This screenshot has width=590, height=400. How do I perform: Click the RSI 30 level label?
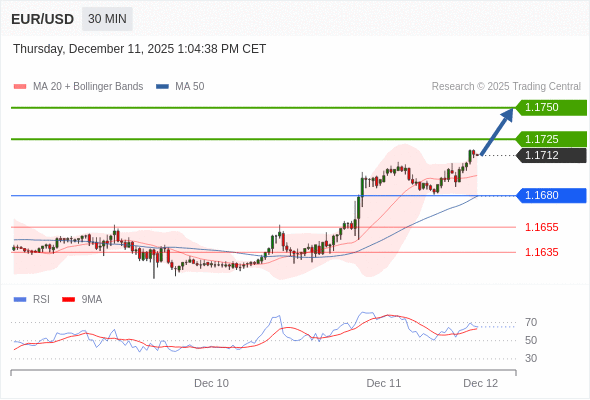click(531, 359)
